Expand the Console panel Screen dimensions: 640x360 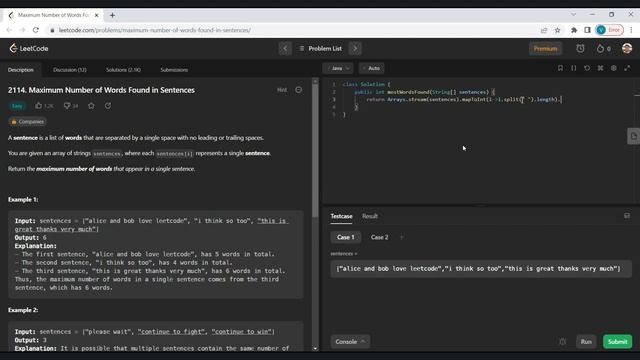tap(350, 342)
